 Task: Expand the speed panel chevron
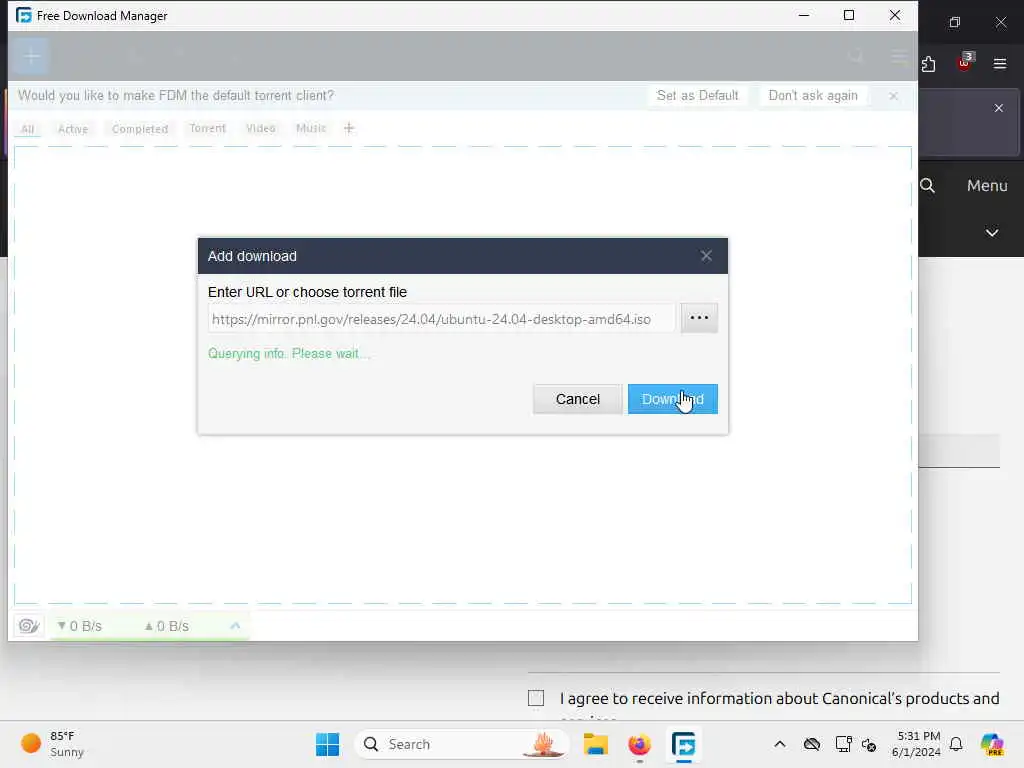[x=235, y=626]
